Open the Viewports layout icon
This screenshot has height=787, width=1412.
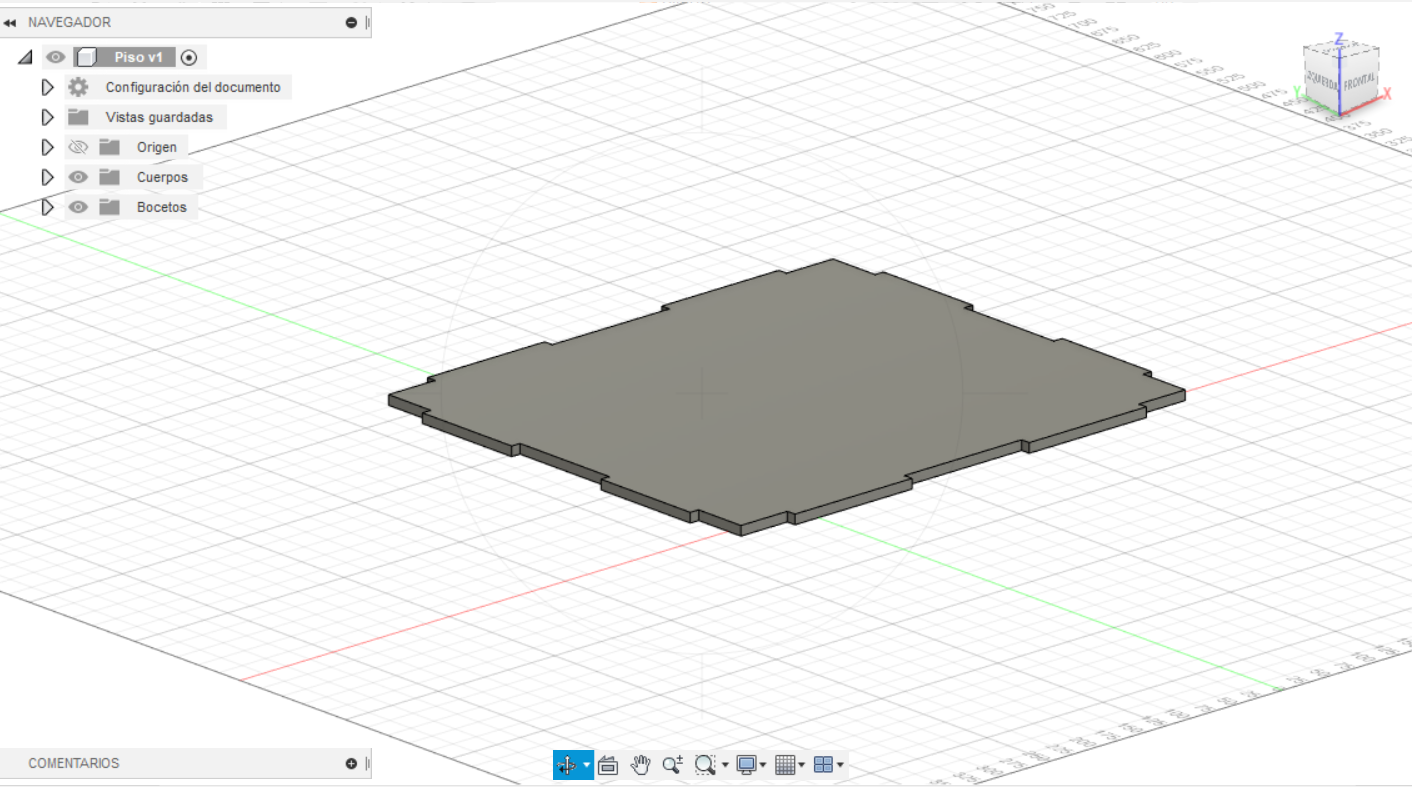coord(824,765)
